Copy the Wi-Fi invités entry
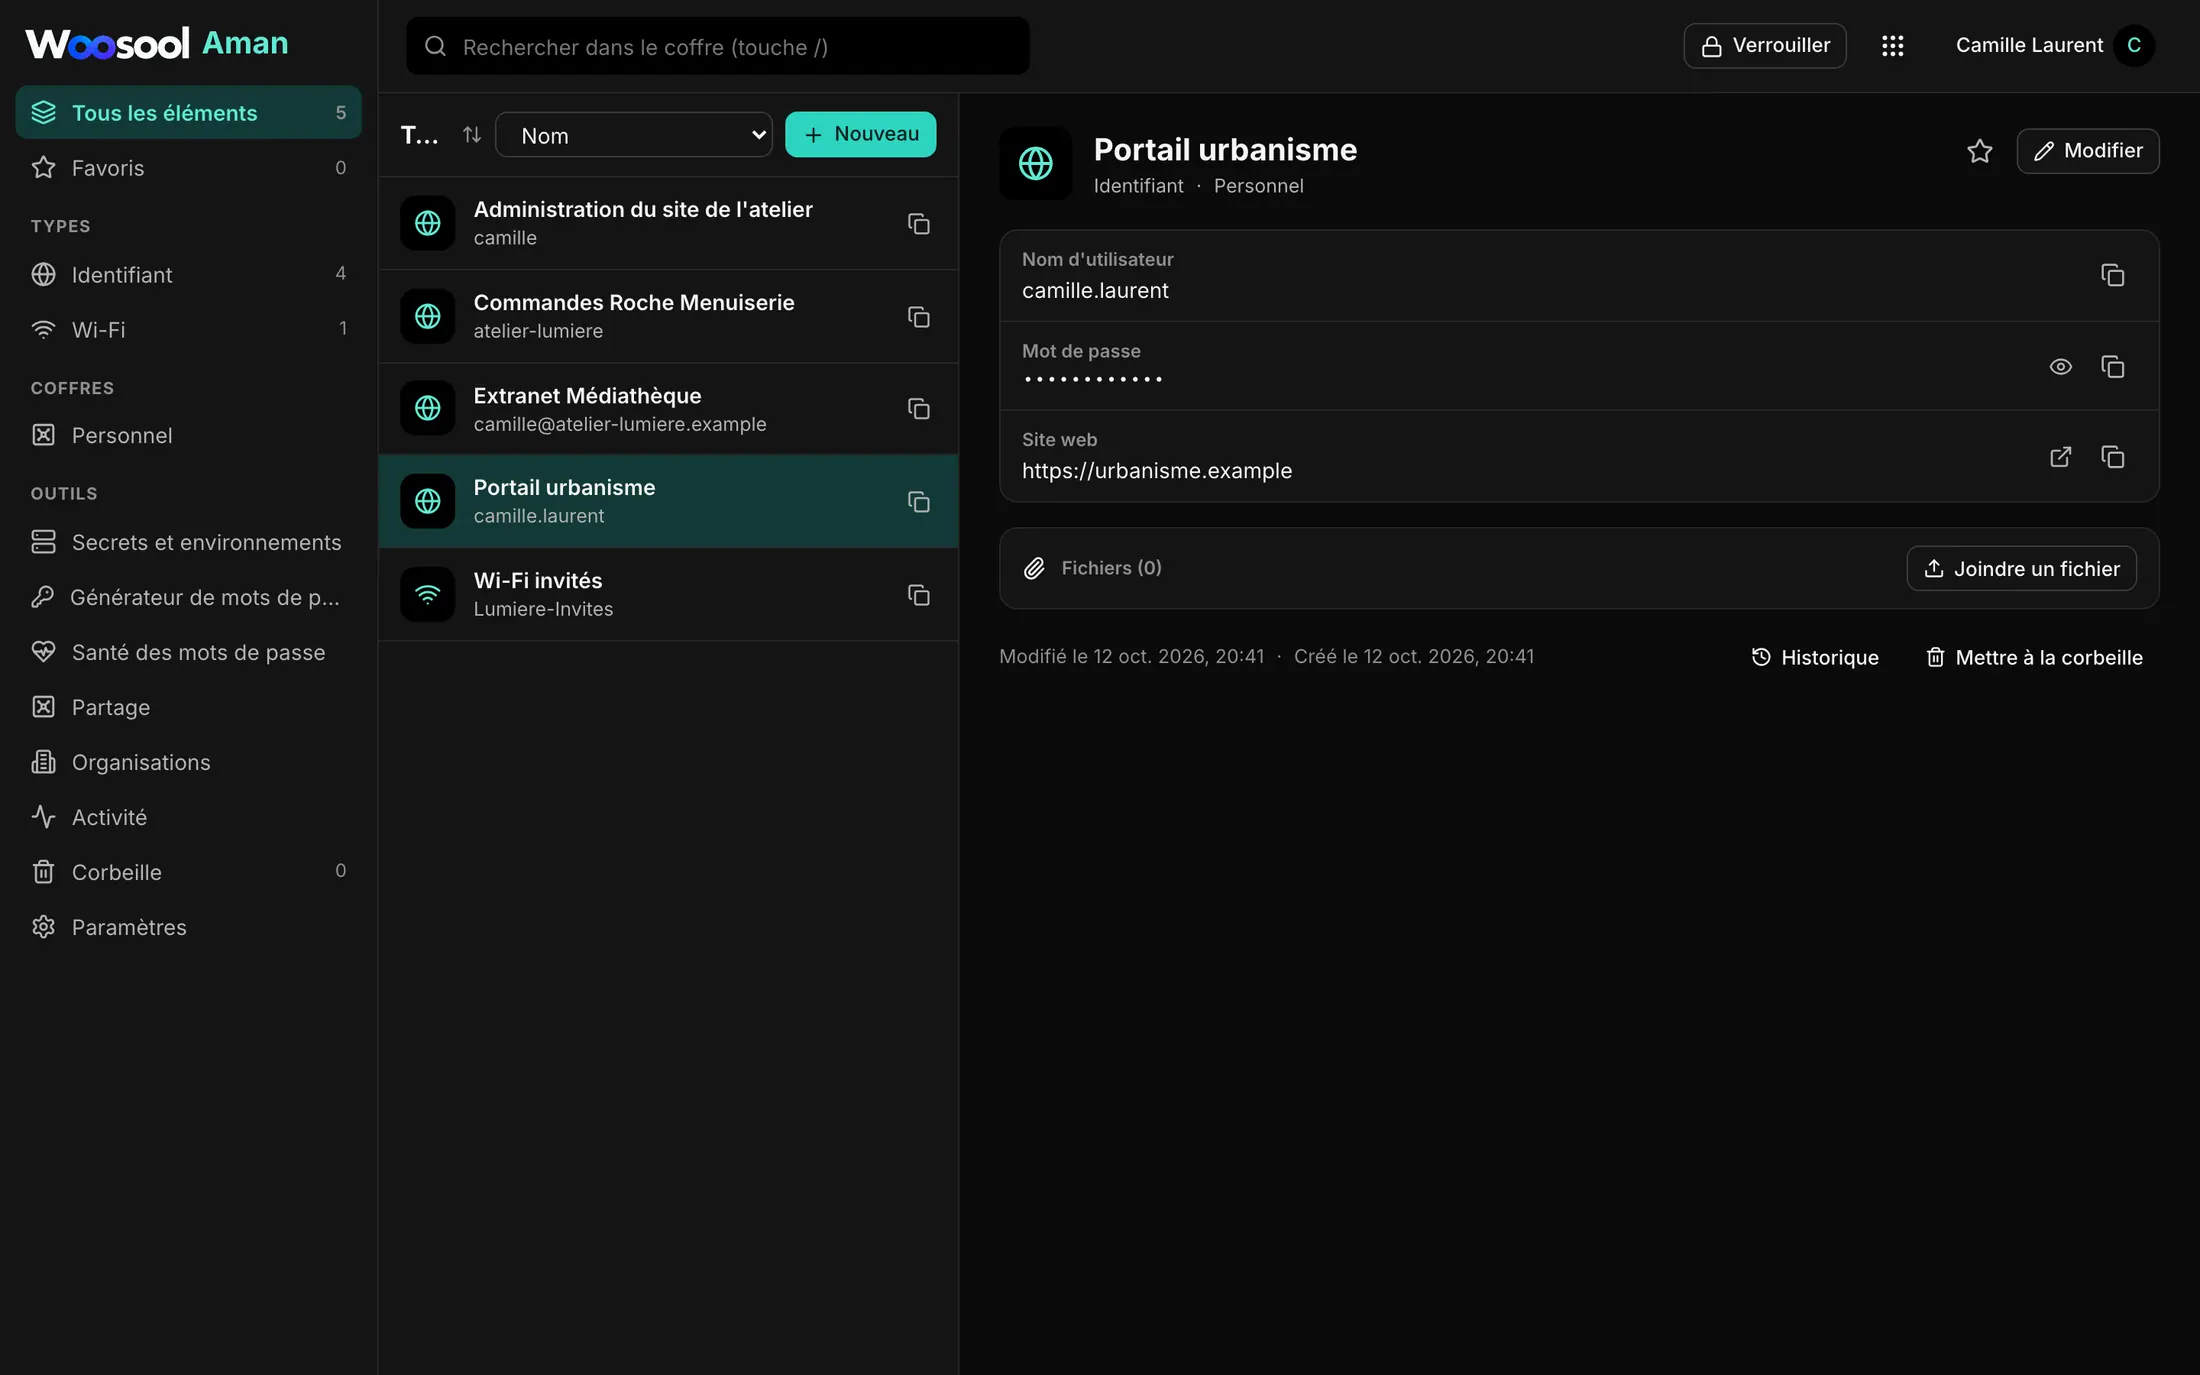Image resolution: width=2200 pixels, height=1375 pixels. pos(918,595)
